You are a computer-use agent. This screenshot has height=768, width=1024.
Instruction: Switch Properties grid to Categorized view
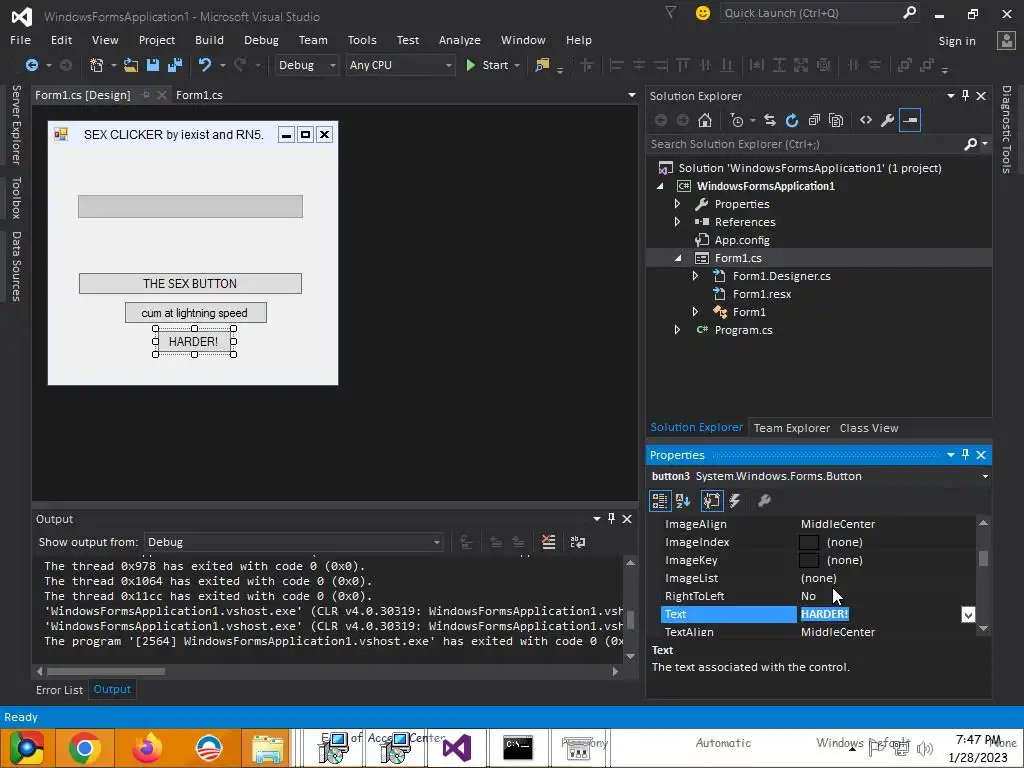pos(660,501)
